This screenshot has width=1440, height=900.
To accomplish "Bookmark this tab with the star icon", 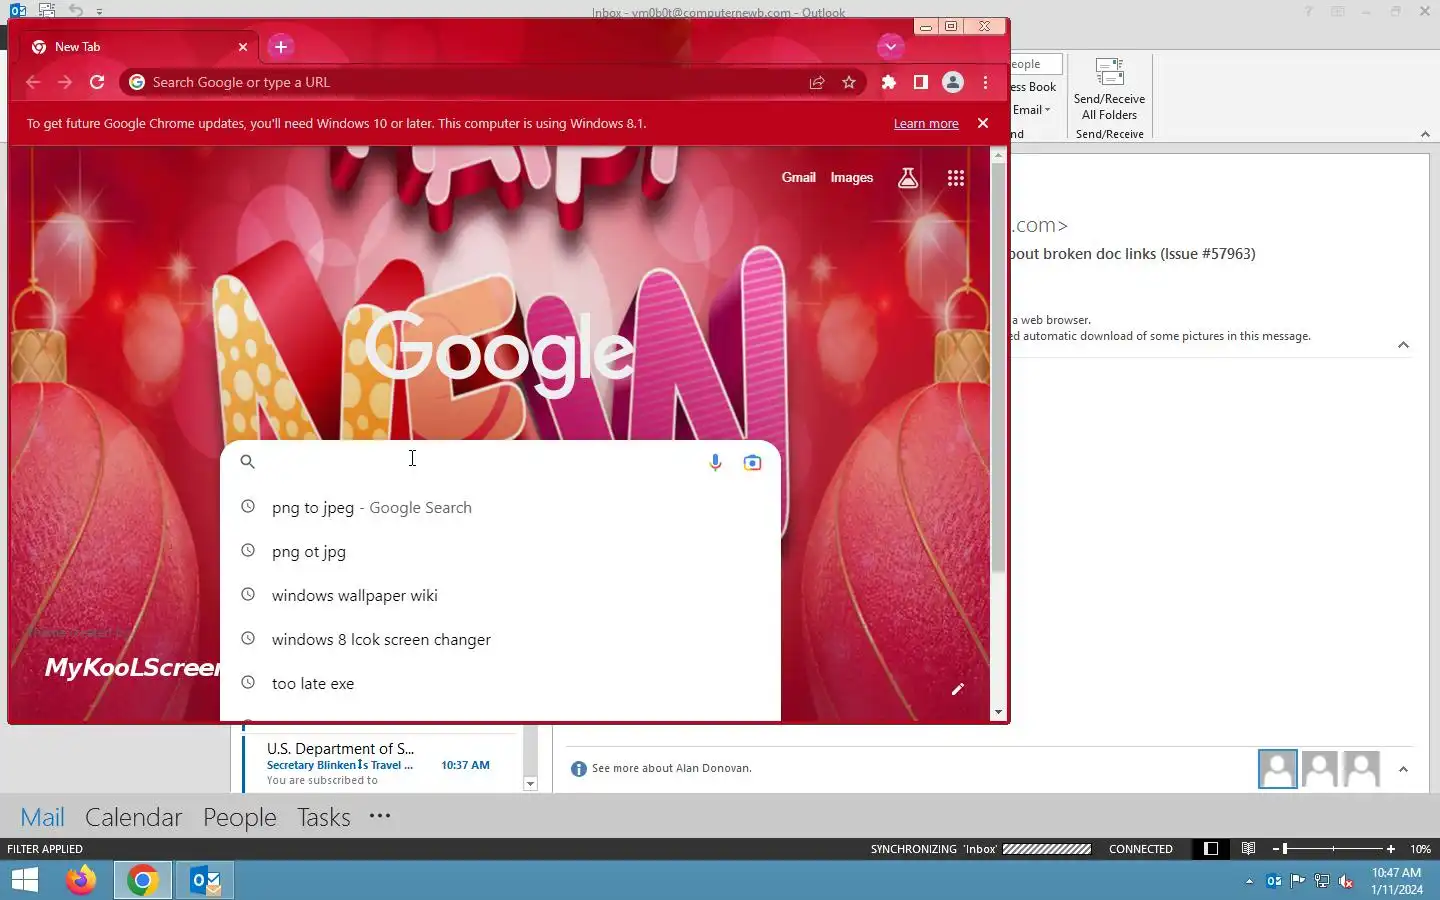I will 849,82.
